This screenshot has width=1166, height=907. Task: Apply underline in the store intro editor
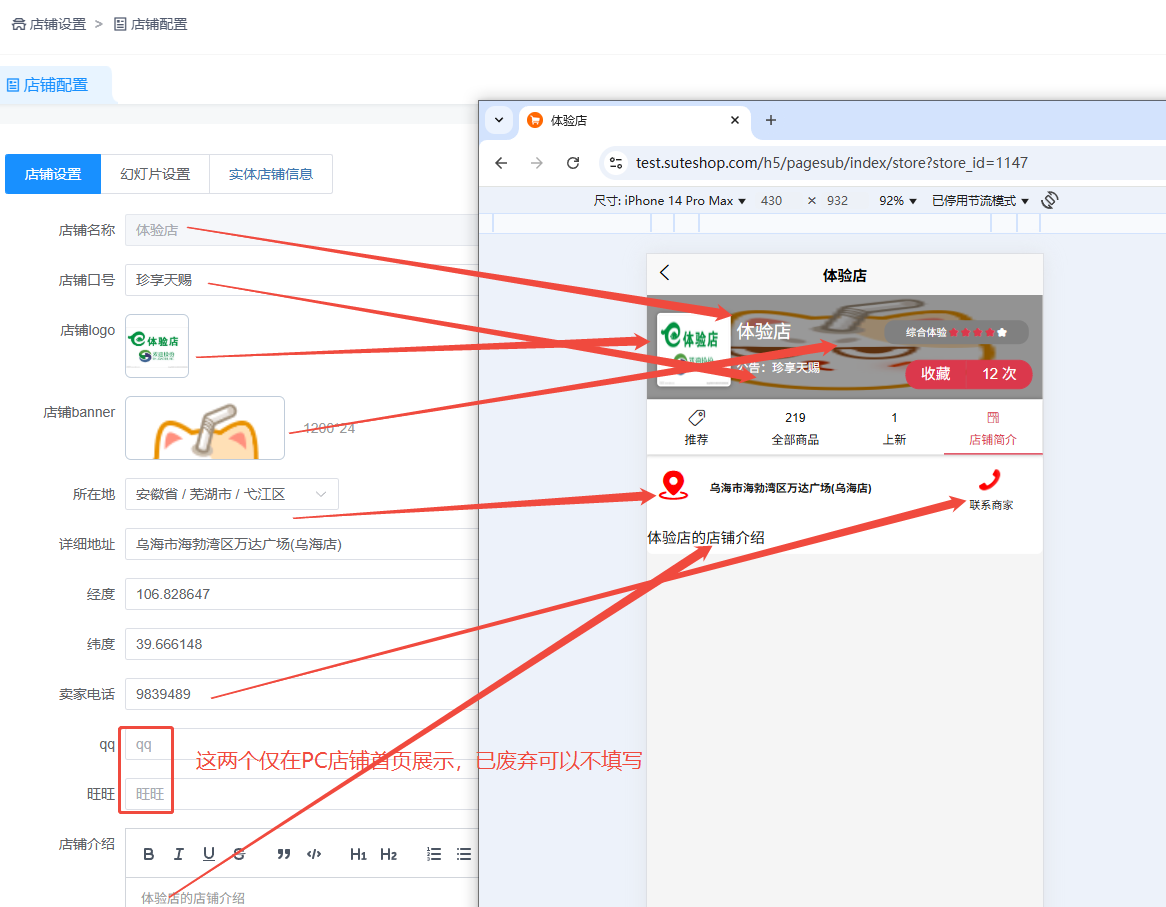tap(209, 854)
